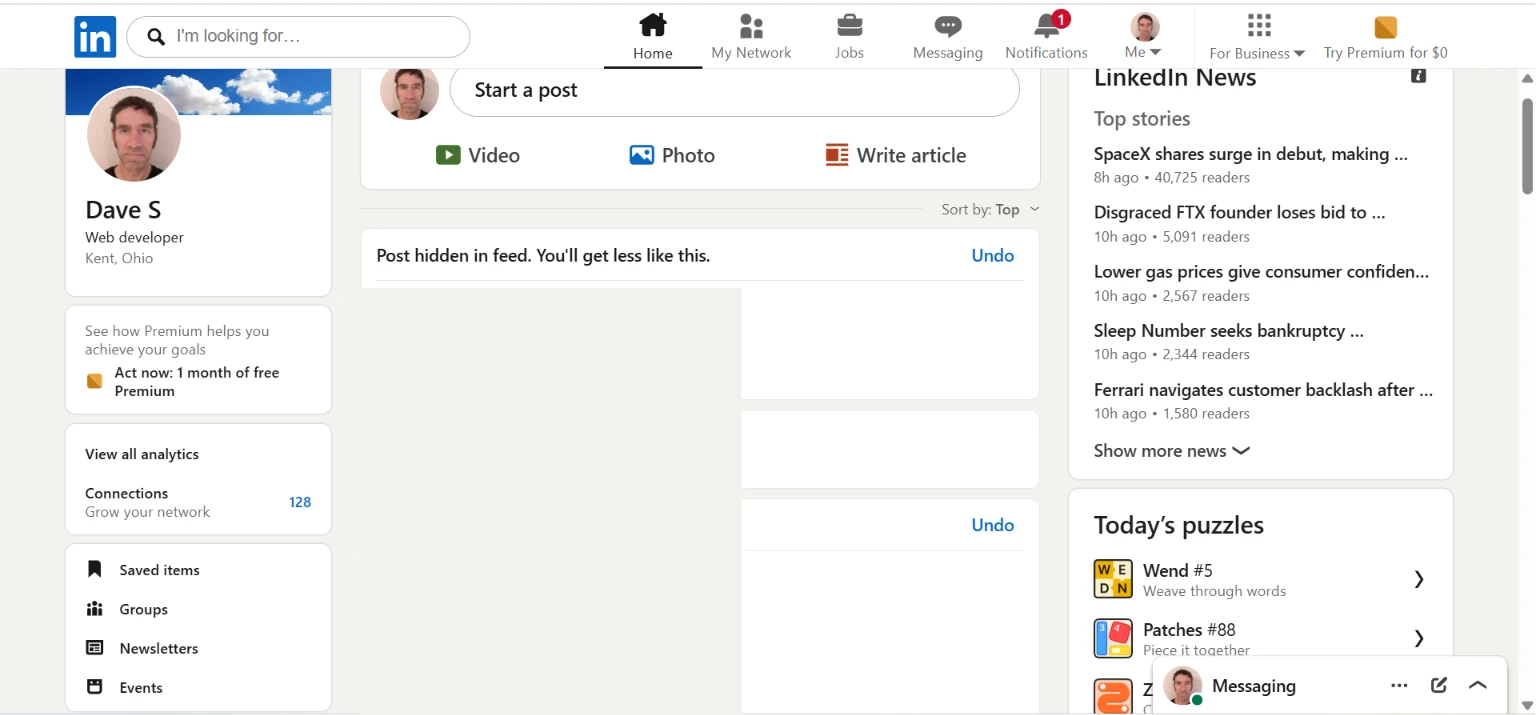
Task: Click the chevron beside Wend #5
Action: 1419,579
